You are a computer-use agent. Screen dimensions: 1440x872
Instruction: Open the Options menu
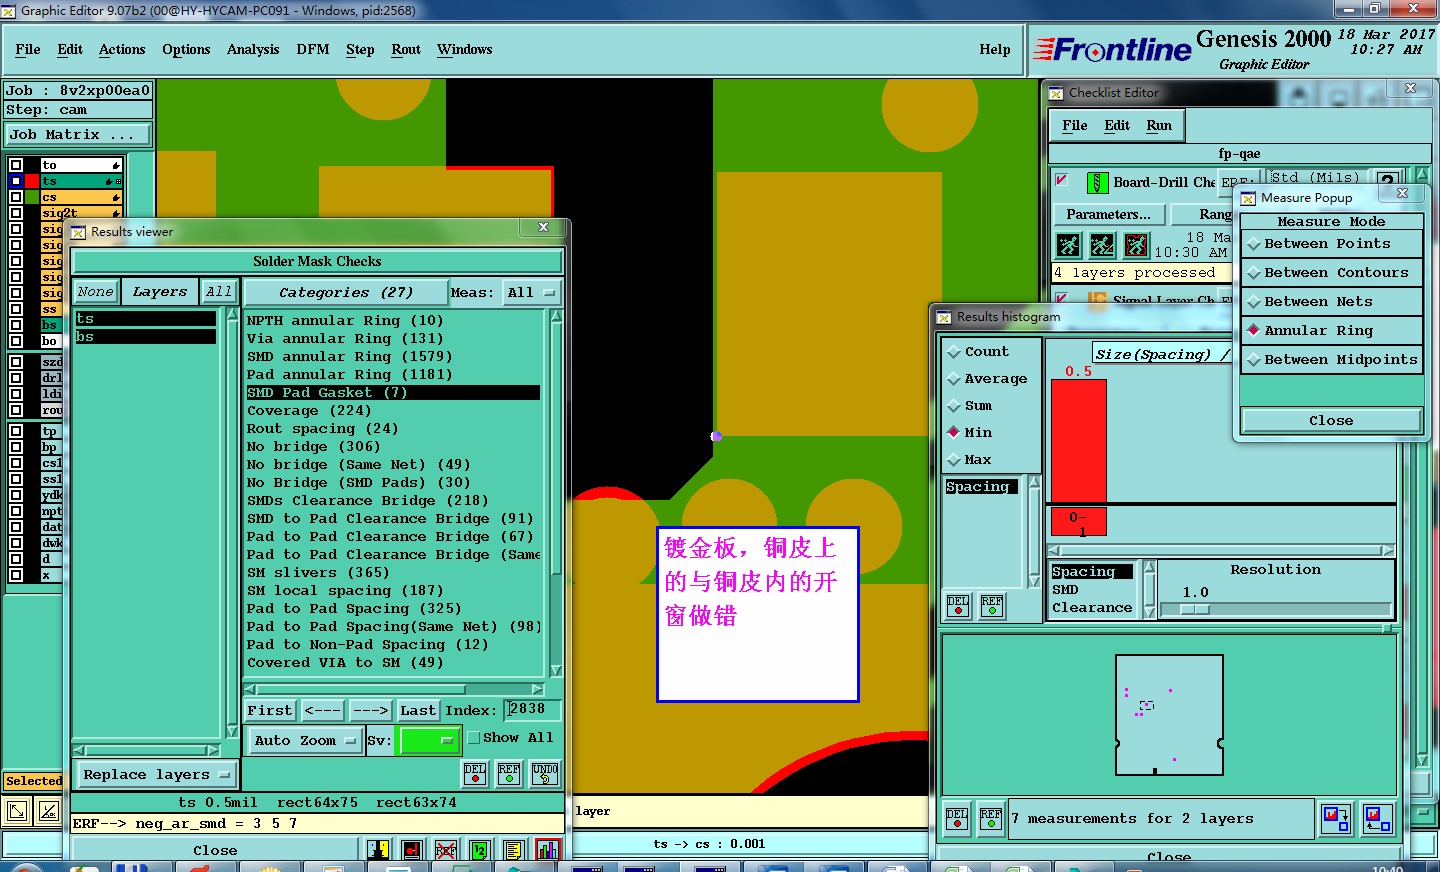pyautogui.click(x=186, y=49)
